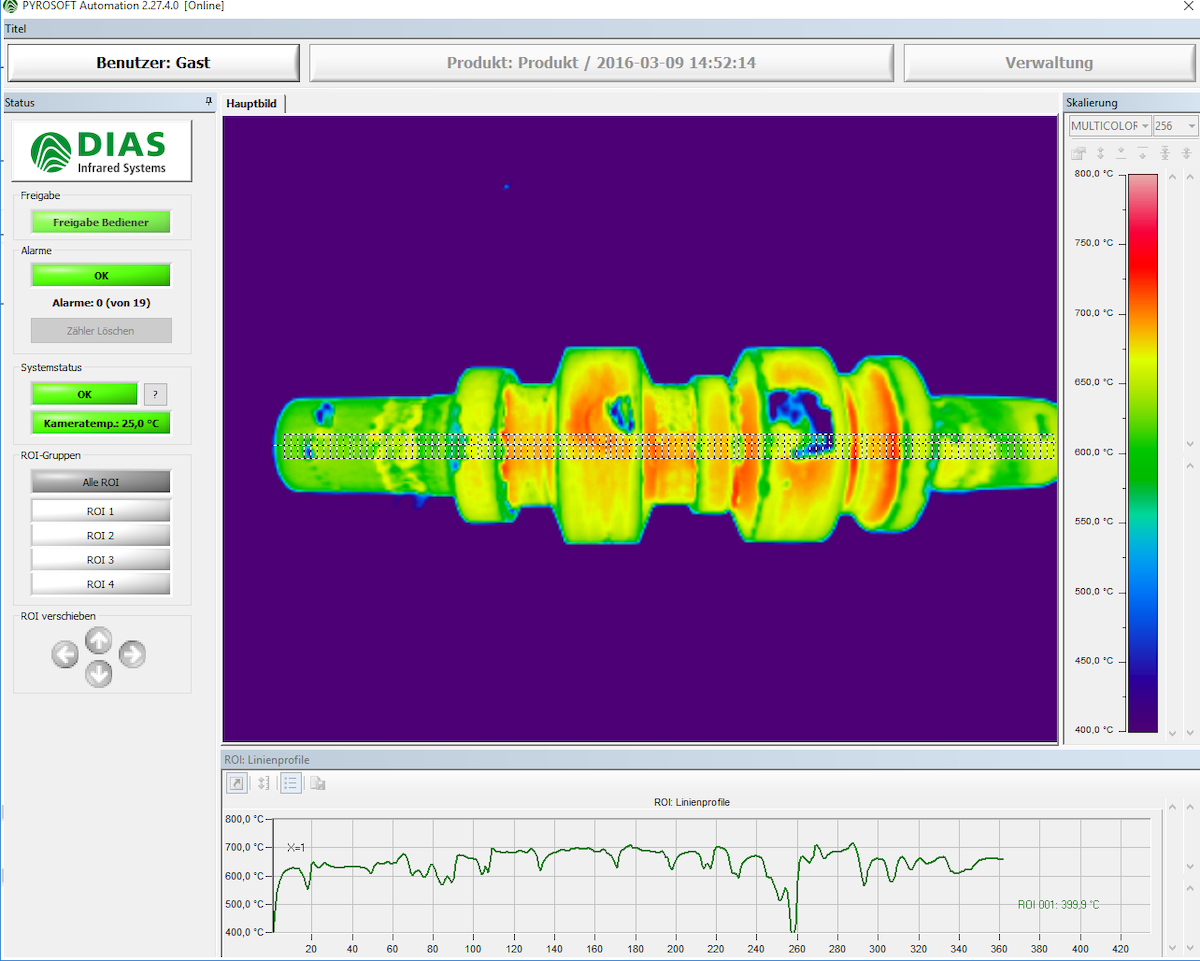Click the save image icon in Linienprofile toolbar
Screen dimensions: 1200x961
pos(317,783)
